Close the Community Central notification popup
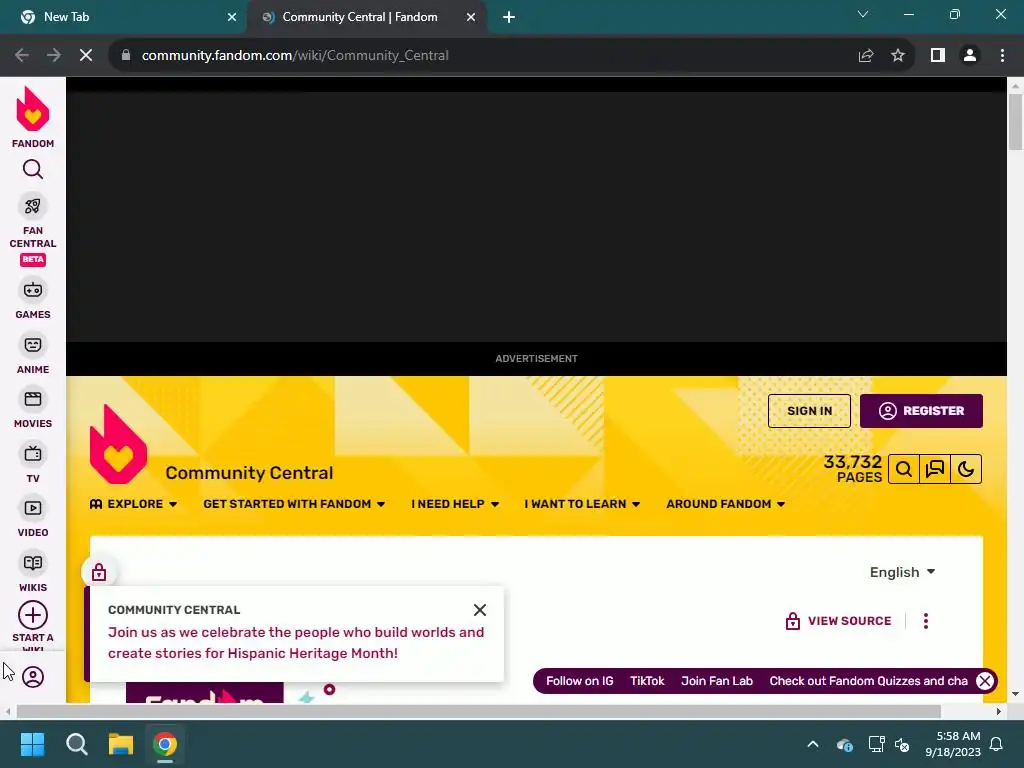 (x=480, y=610)
